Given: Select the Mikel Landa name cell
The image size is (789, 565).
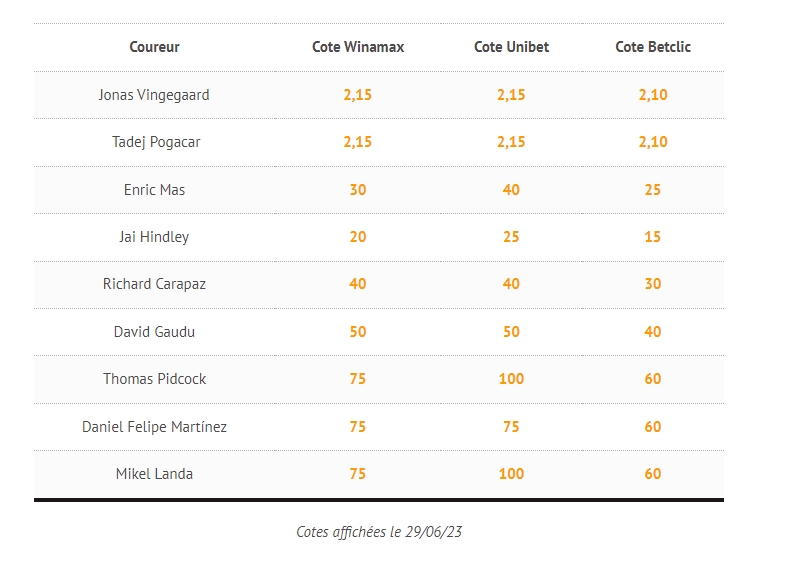Looking at the screenshot, I should coord(154,474).
